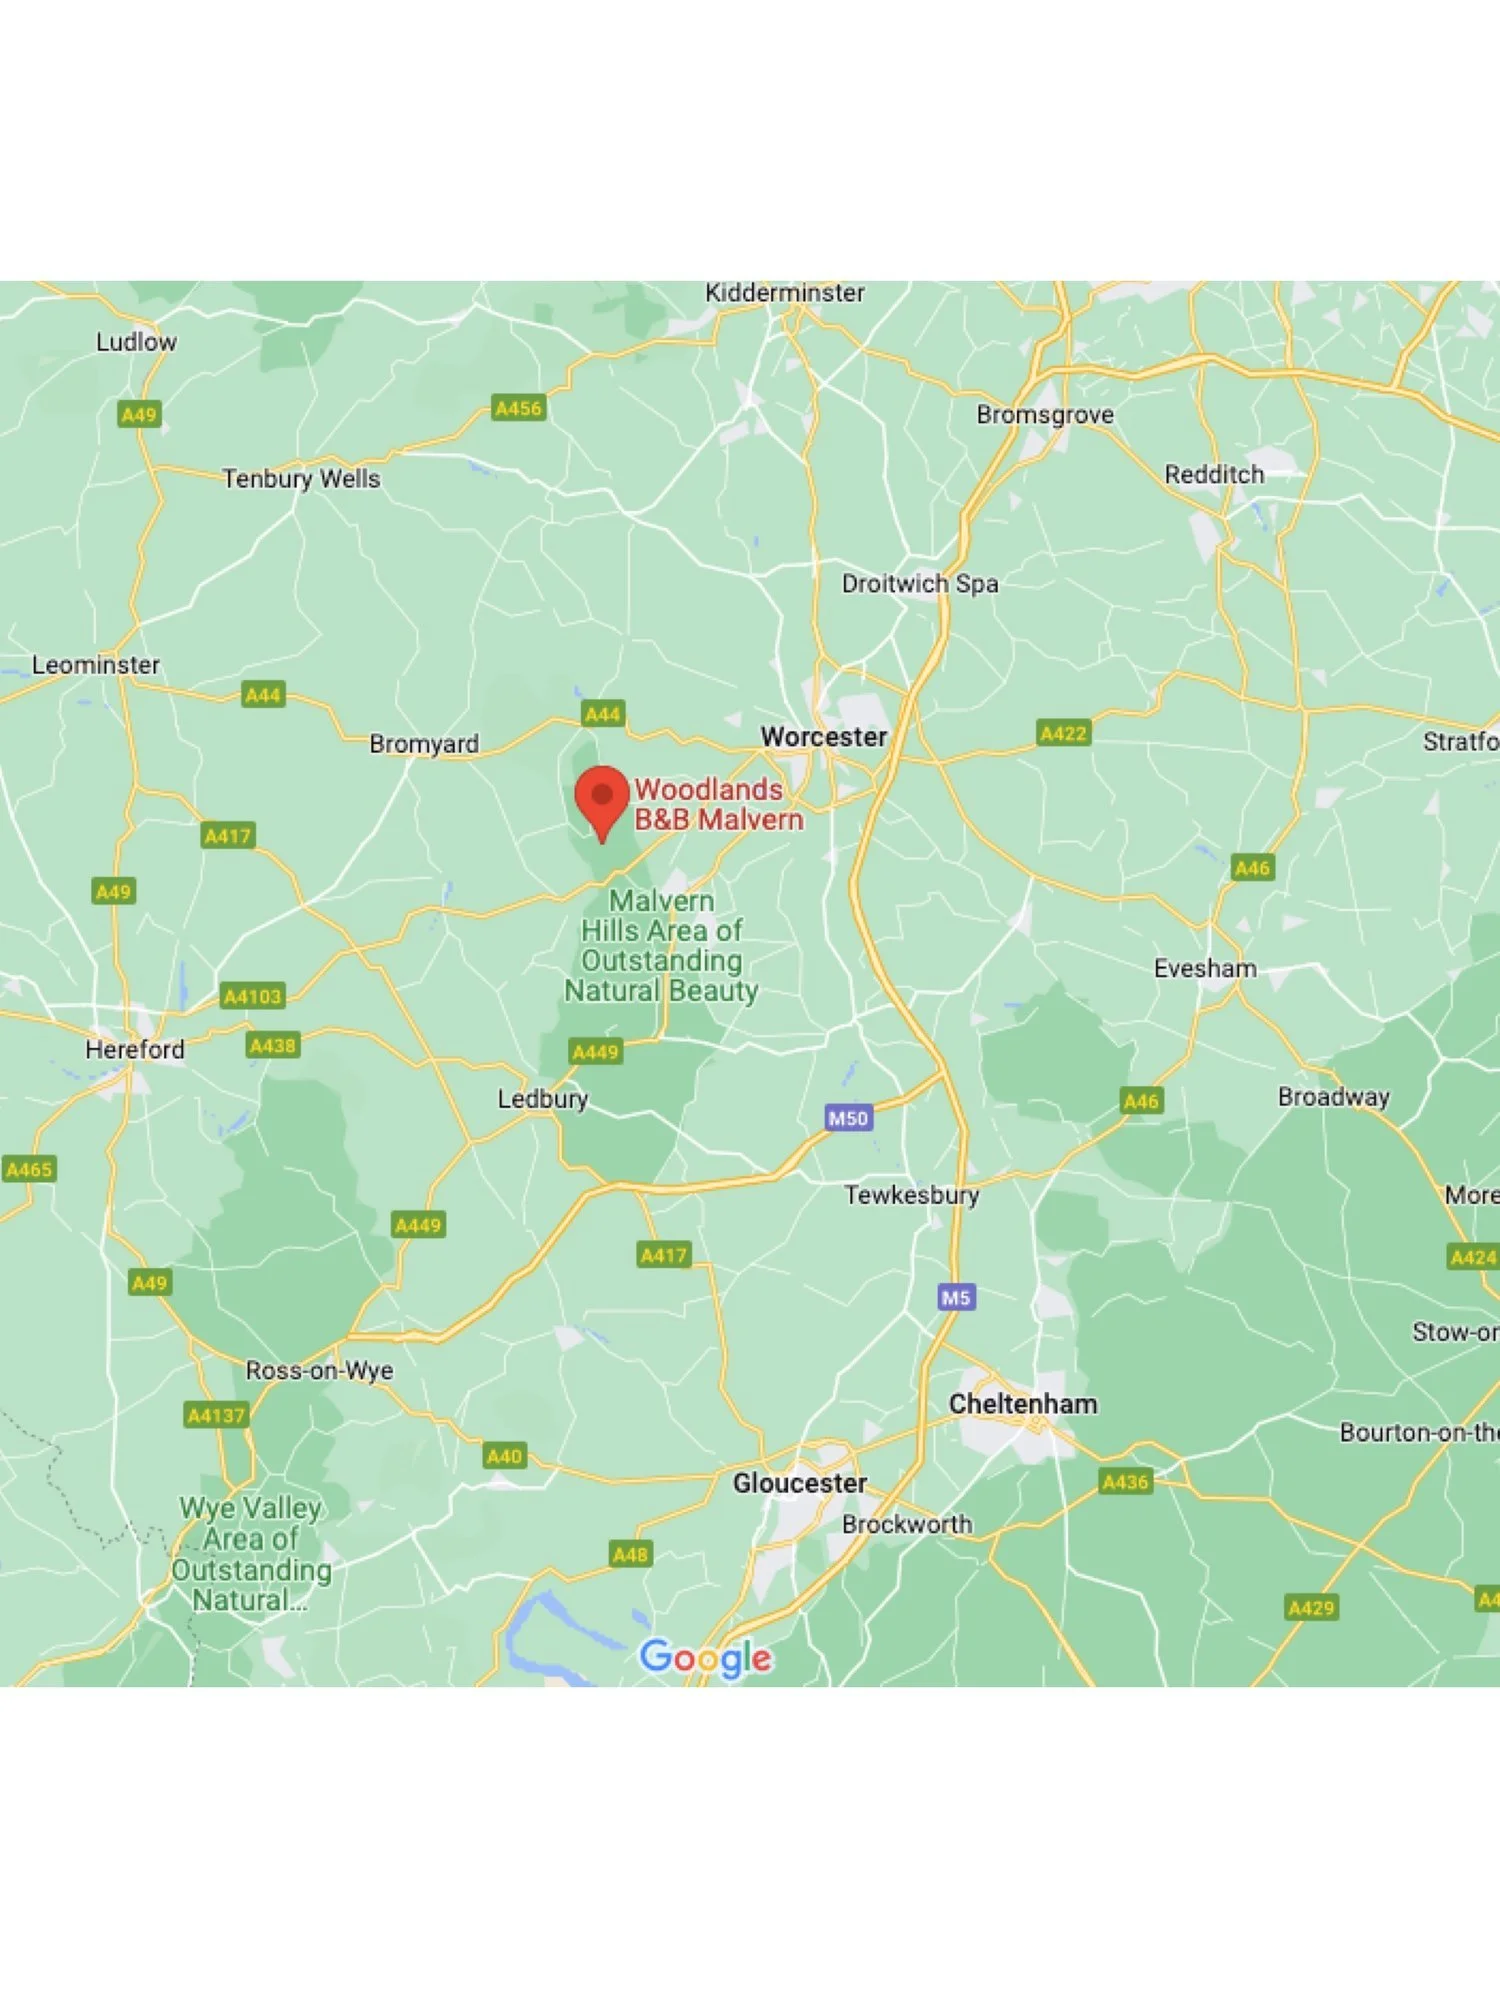Click the M5 motorway shield icon
Image resolution: width=1500 pixels, height=2000 pixels.
point(956,1297)
